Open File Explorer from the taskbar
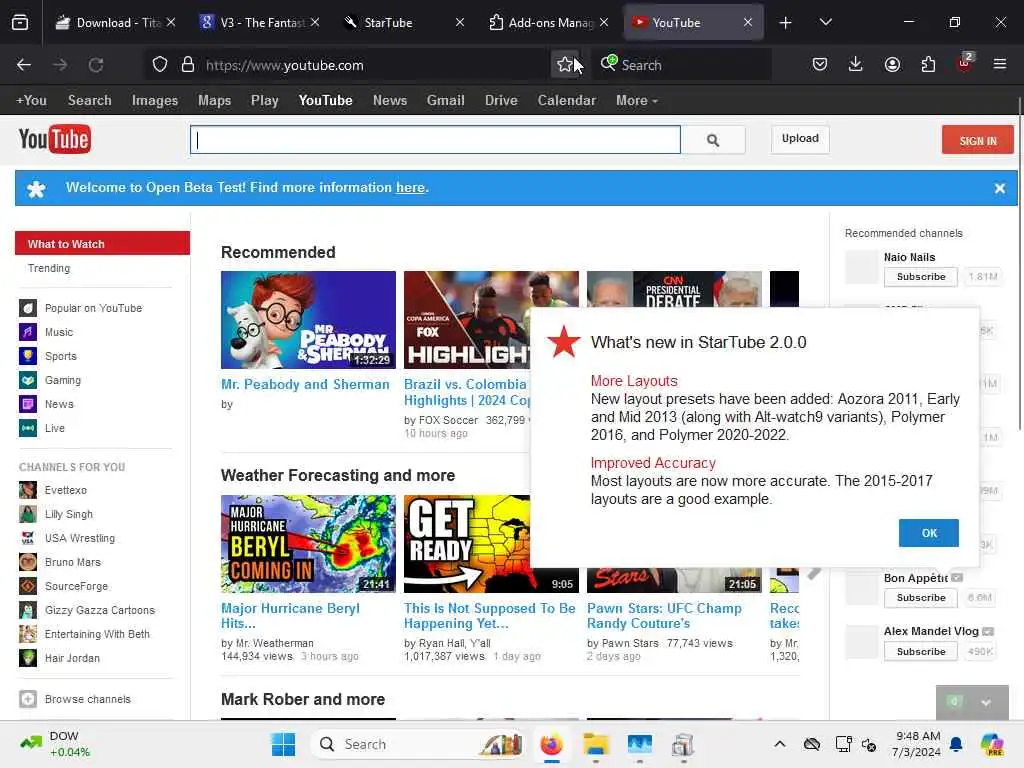 tap(596, 744)
